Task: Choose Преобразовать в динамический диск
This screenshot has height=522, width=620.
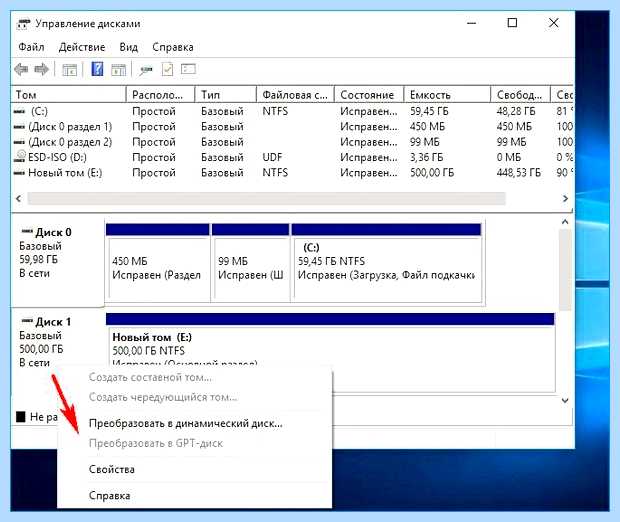Action: point(186,424)
